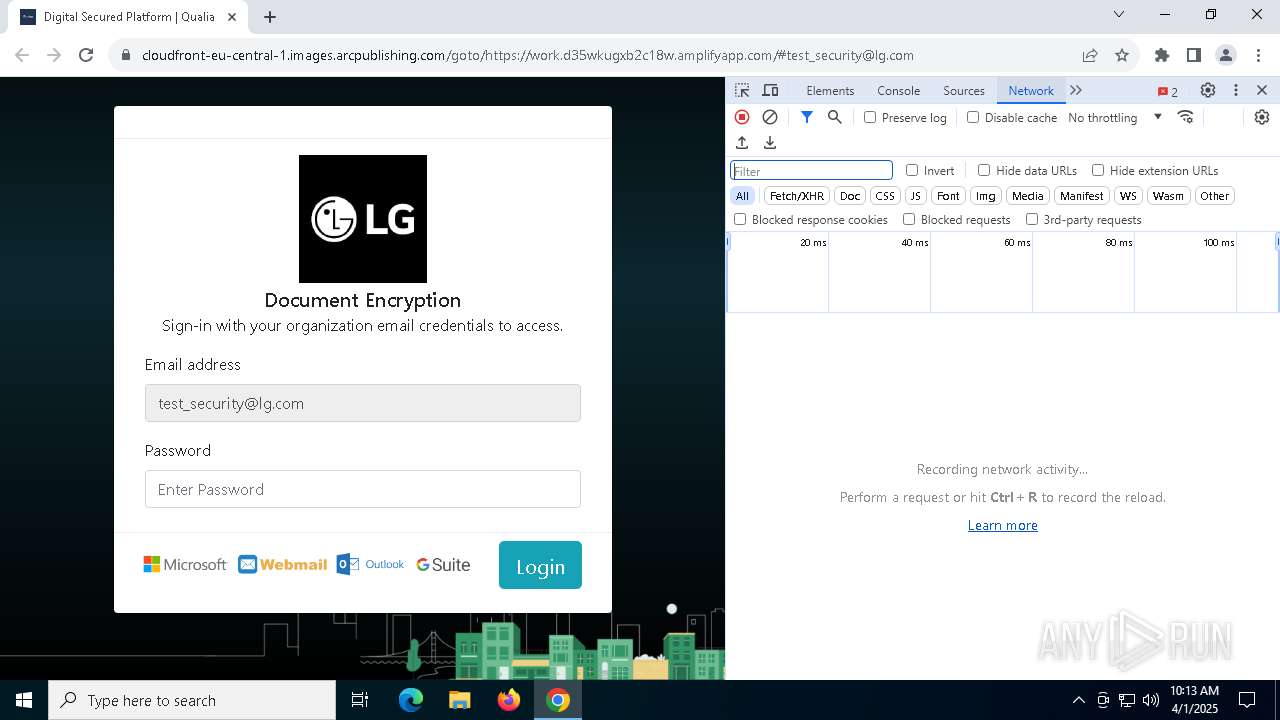Select the Network tab
Screen dimensions: 1280x720
pos(1031,90)
